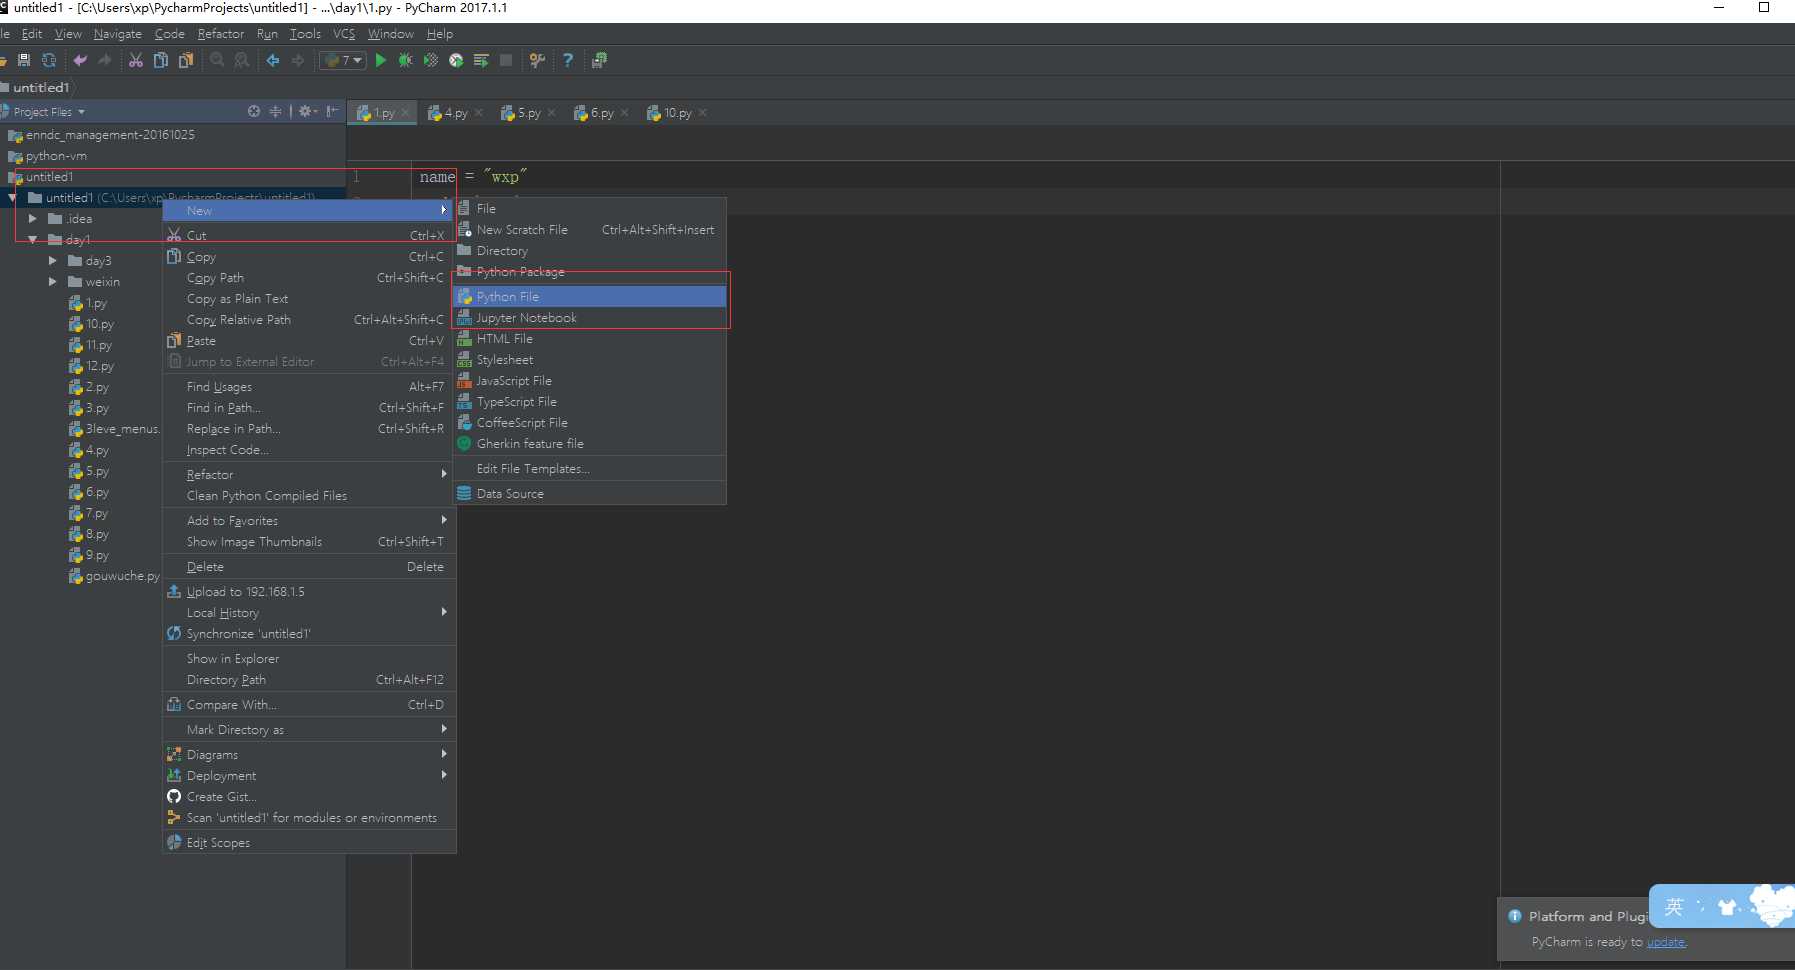This screenshot has width=1795, height=970.
Task: Select enndc_management-20161025 project root
Action: coord(110,134)
